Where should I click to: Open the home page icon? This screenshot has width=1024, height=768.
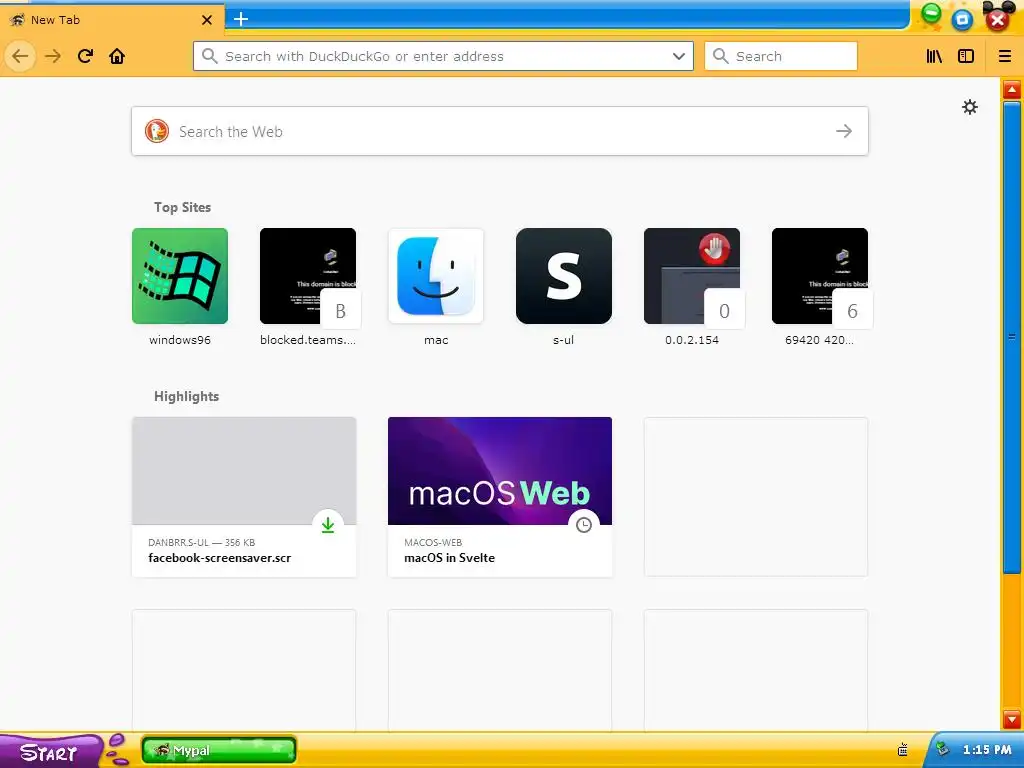click(117, 56)
